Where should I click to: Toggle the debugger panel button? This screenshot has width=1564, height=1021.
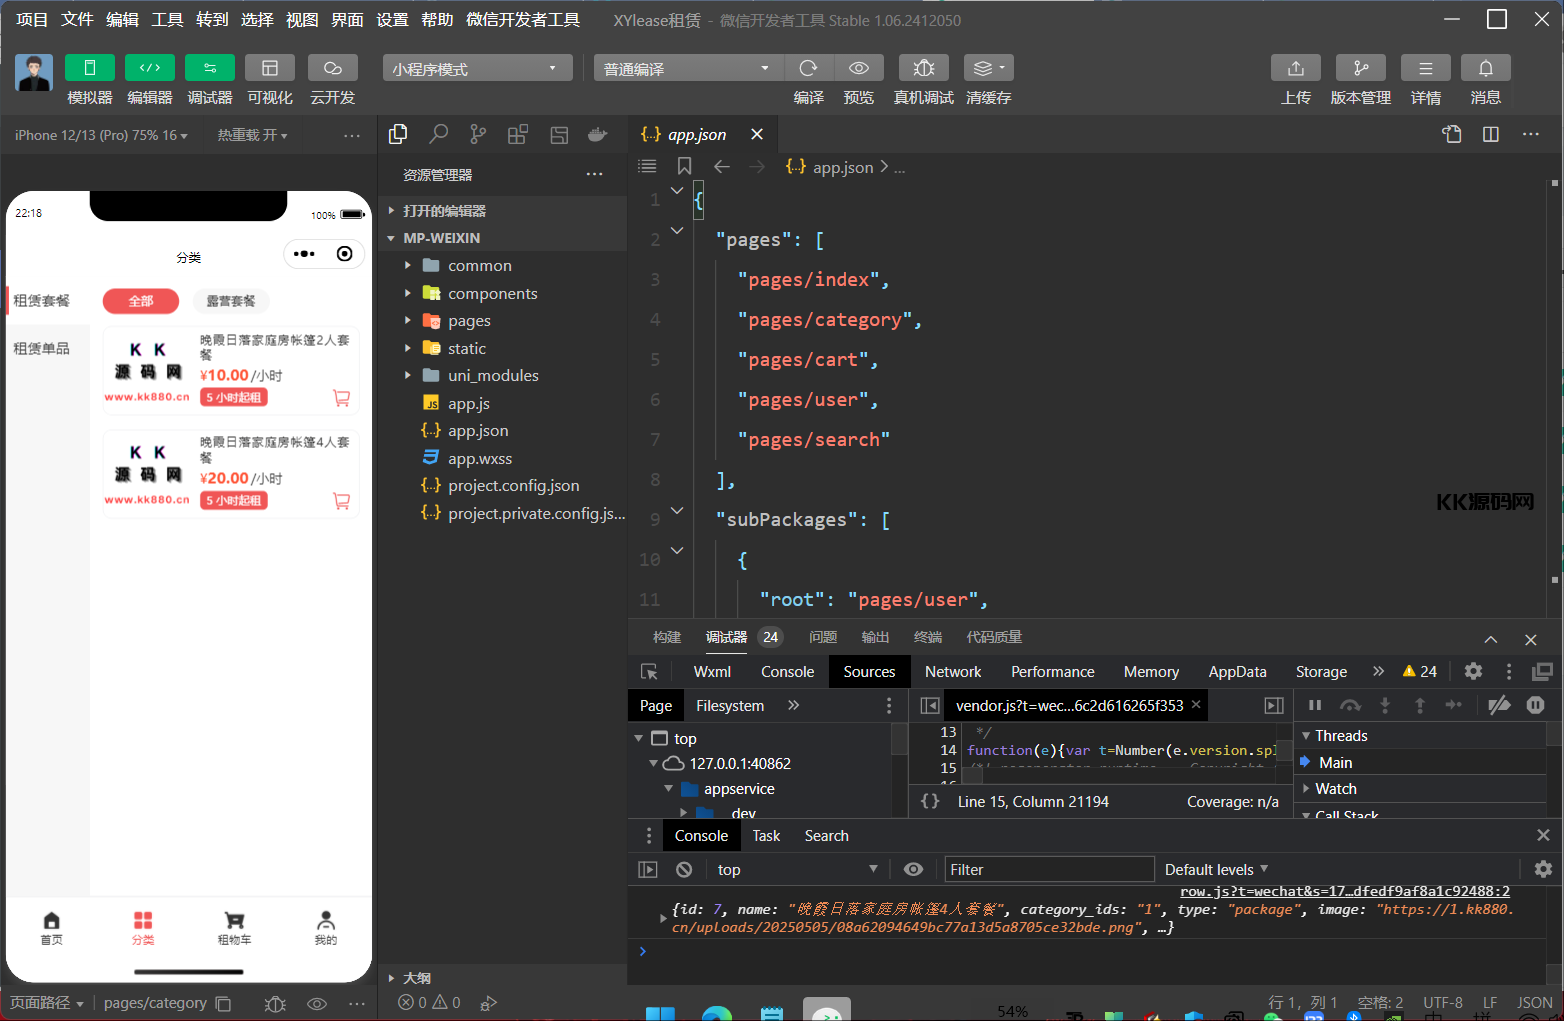click(210, 68)
